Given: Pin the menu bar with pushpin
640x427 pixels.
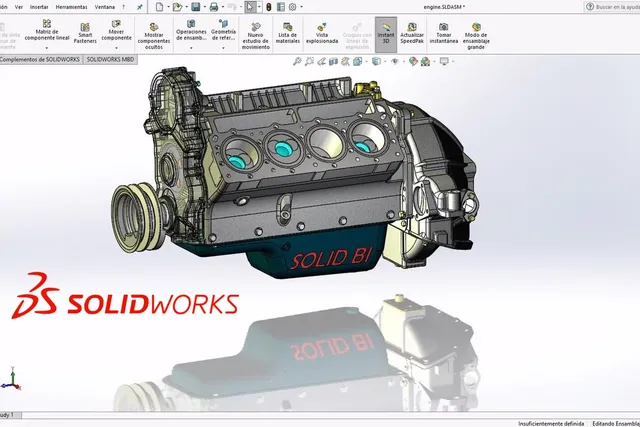Looking at the screenshot, I should pos(140,7).
